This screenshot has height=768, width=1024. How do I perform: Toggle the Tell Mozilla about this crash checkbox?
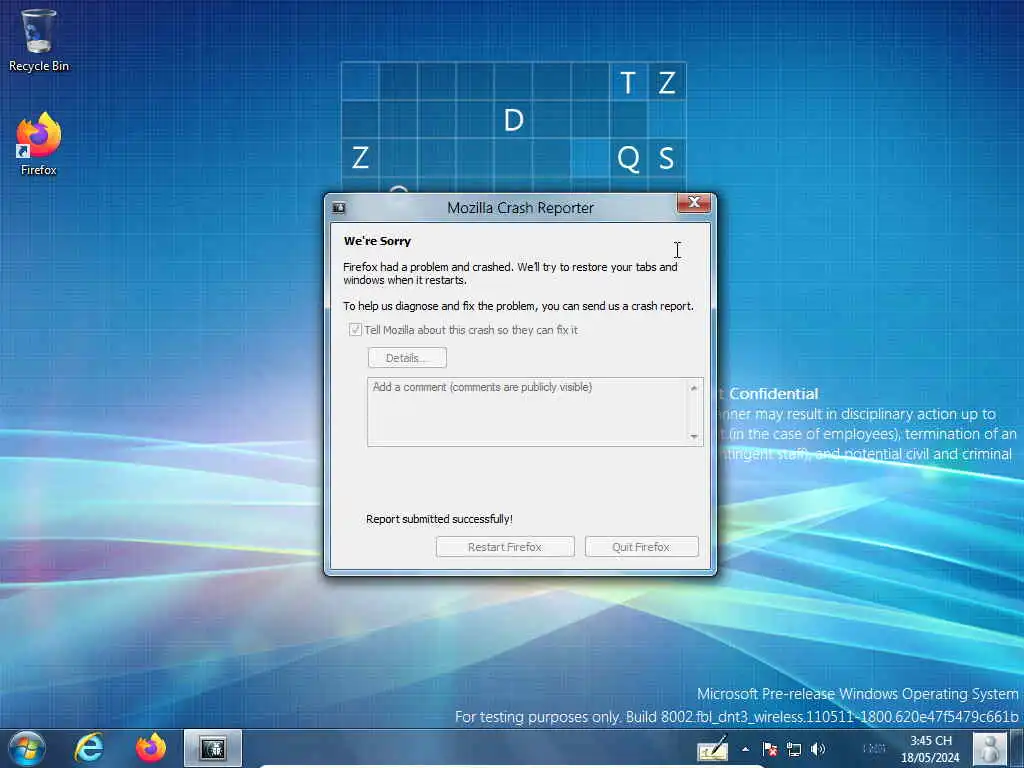click(x=355, y=330)
